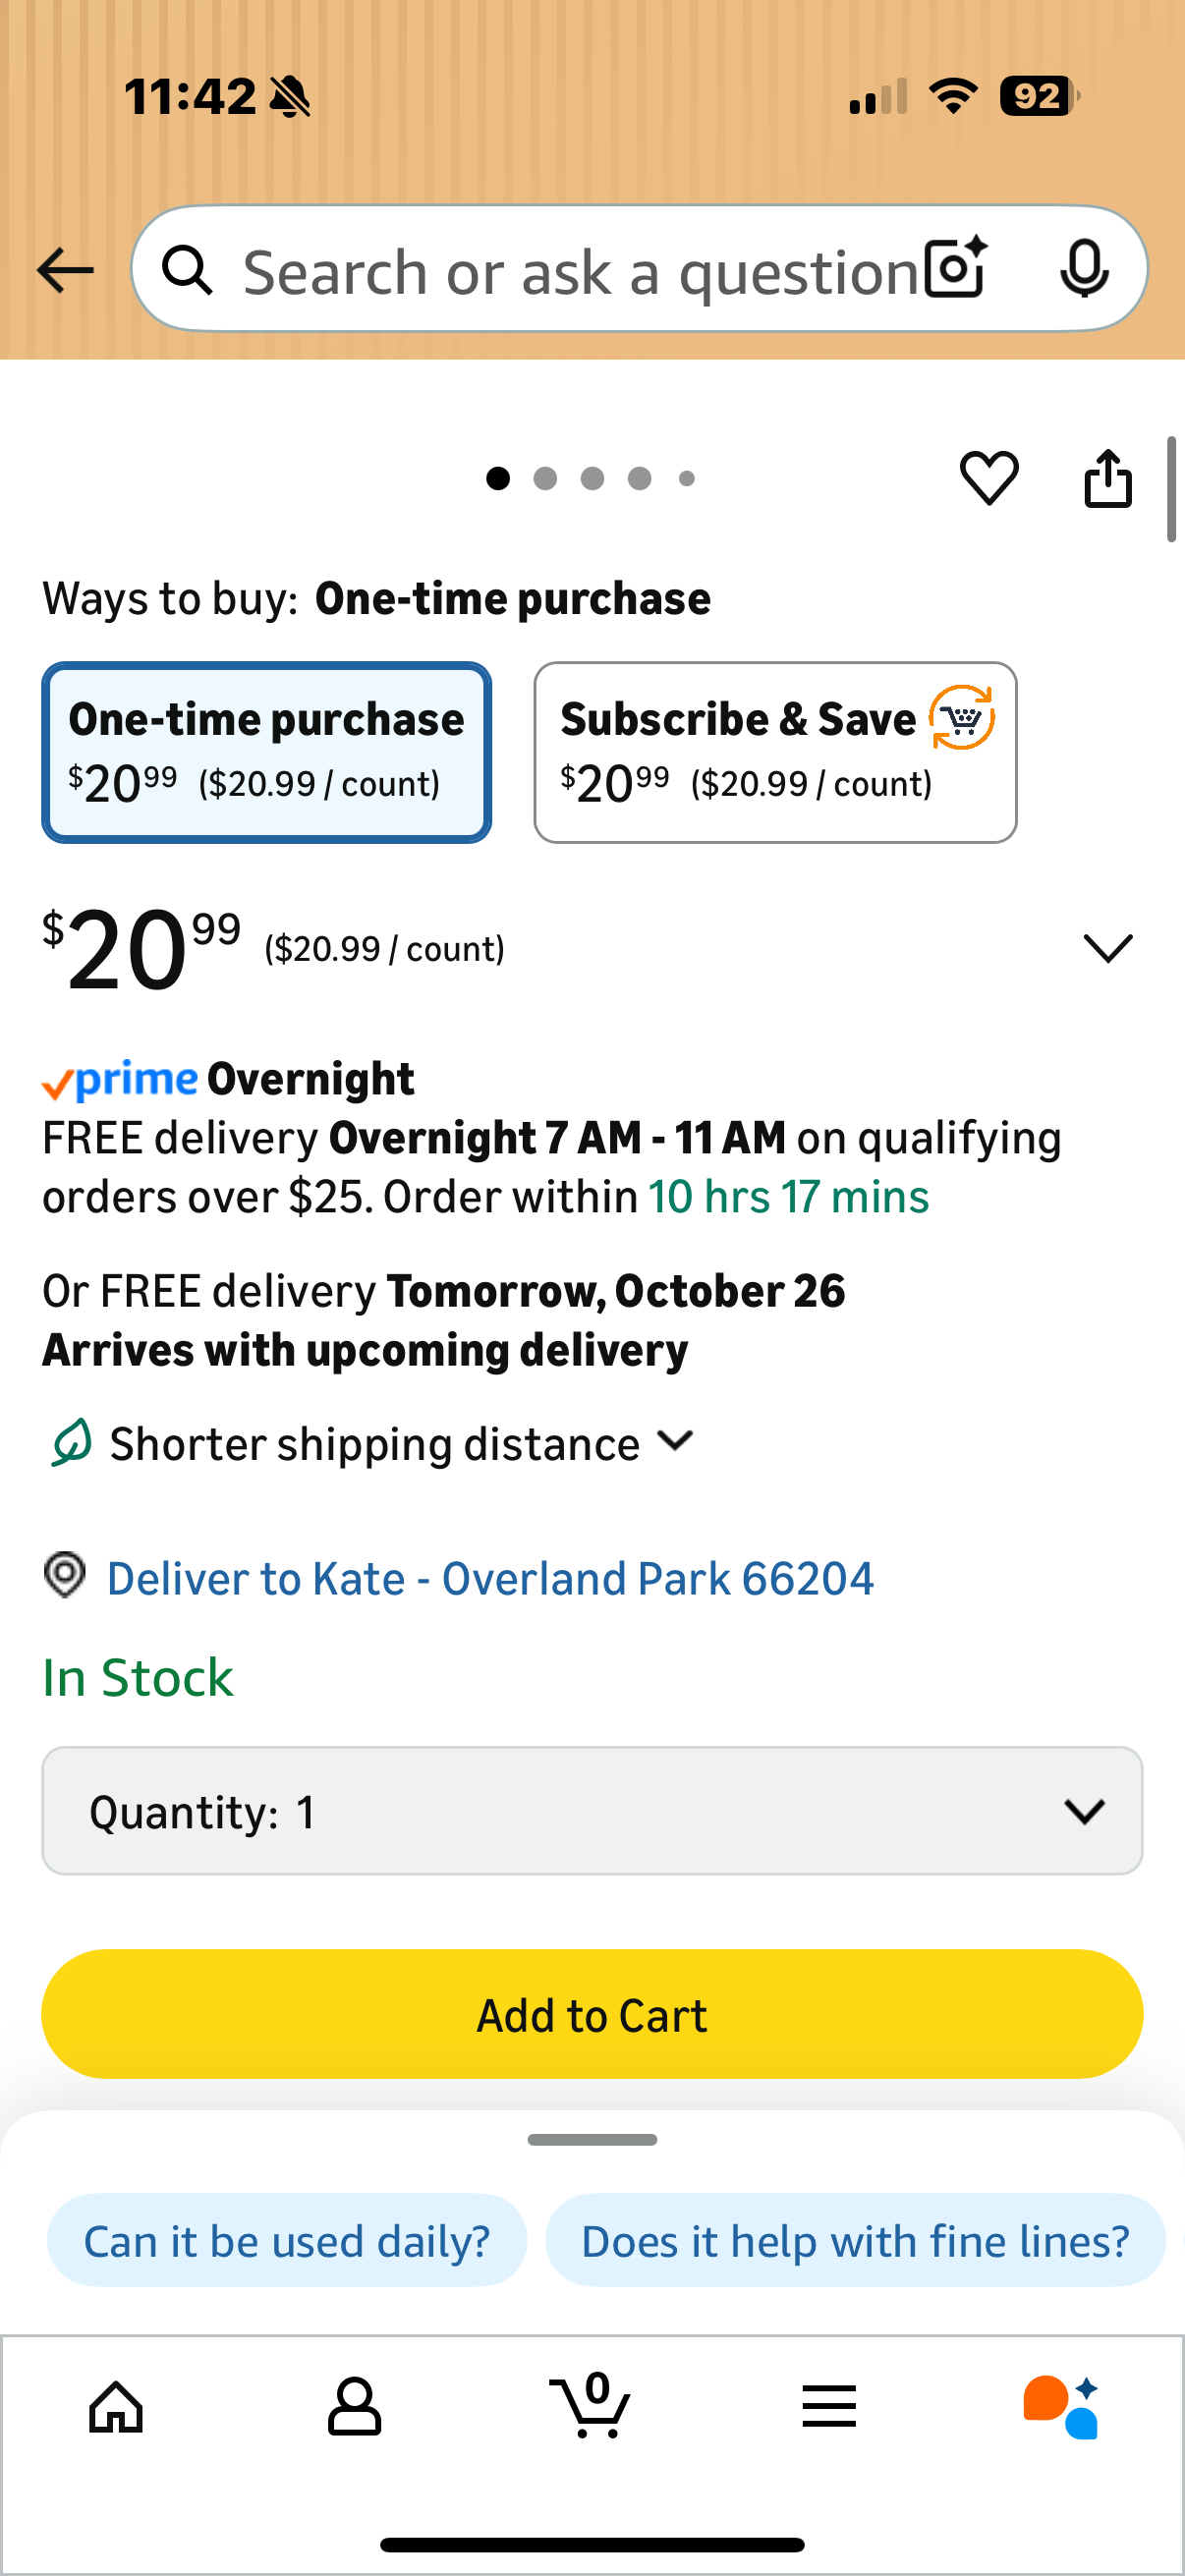This screenshot has width=1185, height=2576.
Task: Tap the back arrow icon
Action: click(x=65, y=270)
